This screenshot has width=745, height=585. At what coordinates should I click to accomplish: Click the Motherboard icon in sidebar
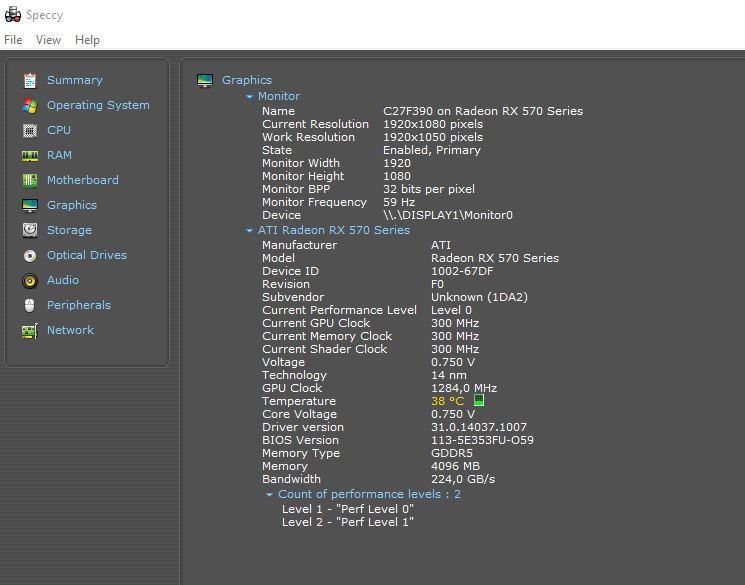[x=30, y=180]
